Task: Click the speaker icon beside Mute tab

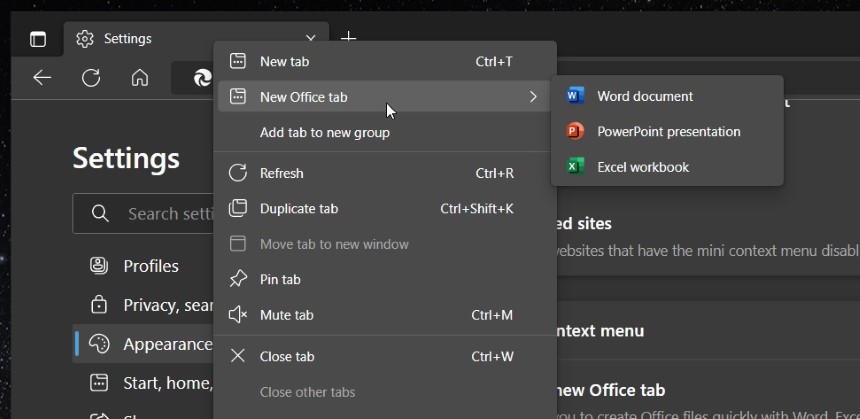Action: tap(237, 315)
